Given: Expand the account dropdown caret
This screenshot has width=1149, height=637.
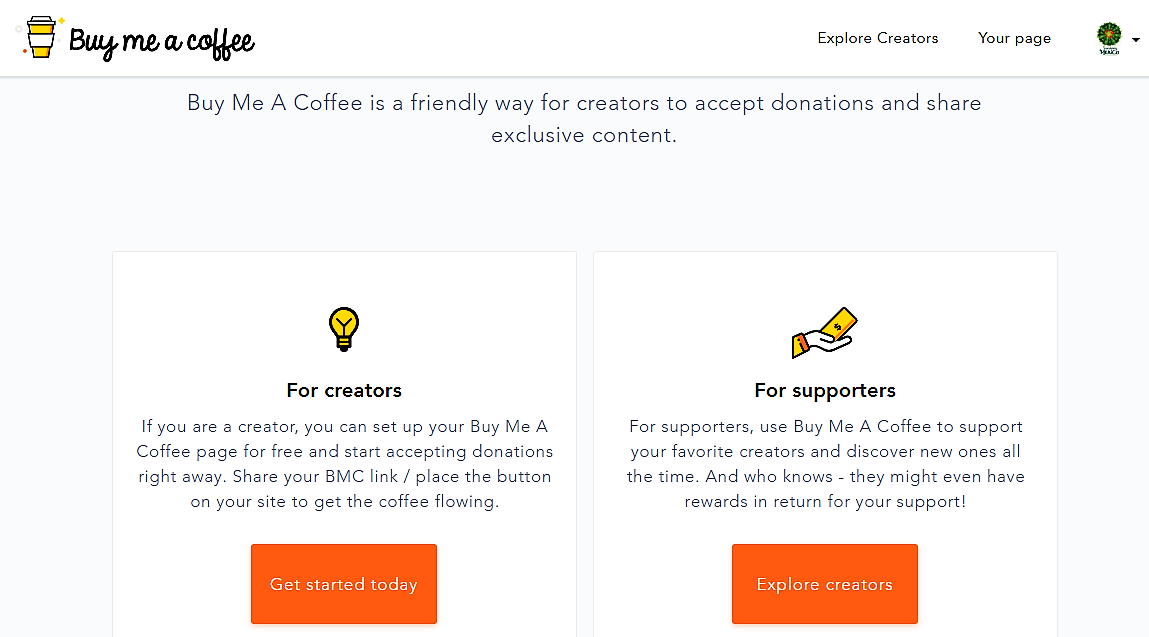Looking at the screenshot, I should click(x=1136, y=41).
